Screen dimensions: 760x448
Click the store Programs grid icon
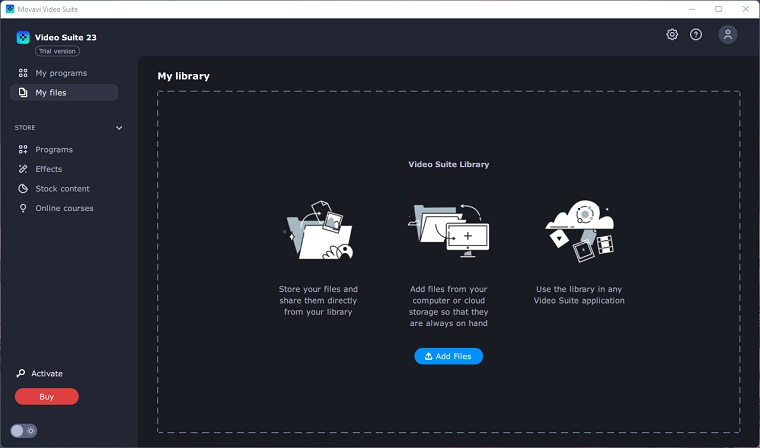[x=23, y=149]
